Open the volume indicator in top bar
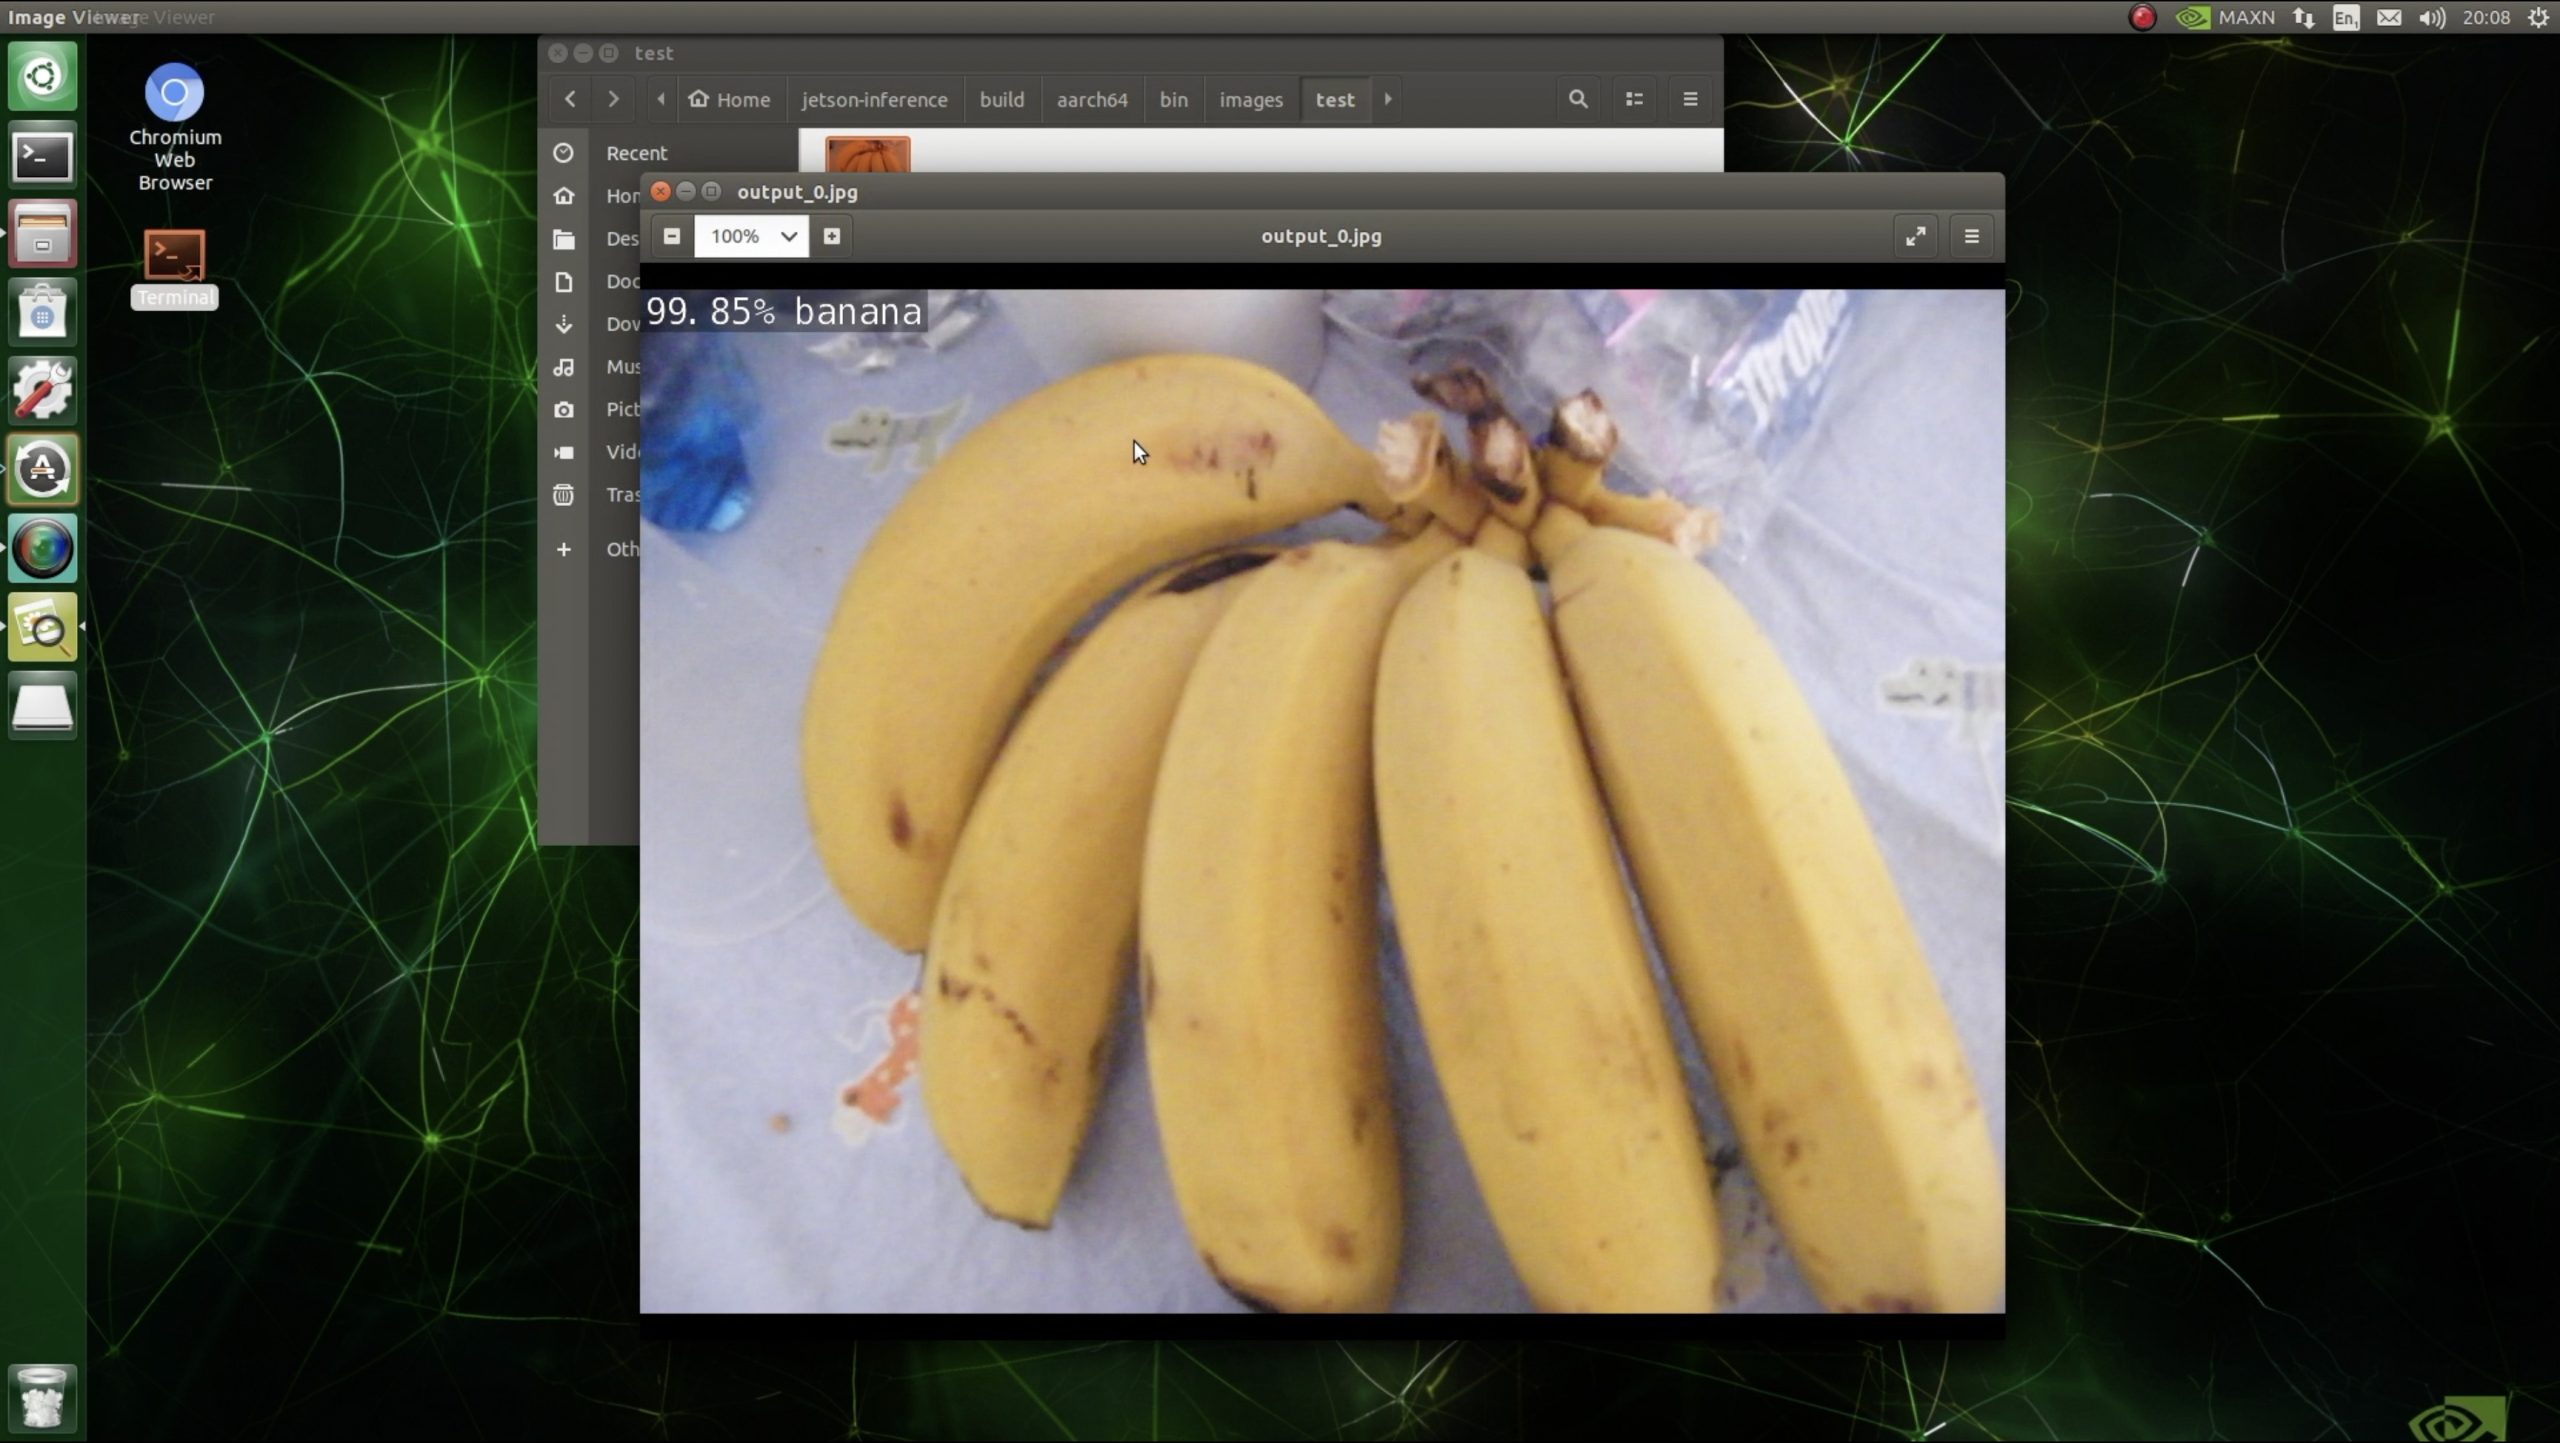The height and width of the screenshot is (1443, 2560). click(x=2432, y=17)
